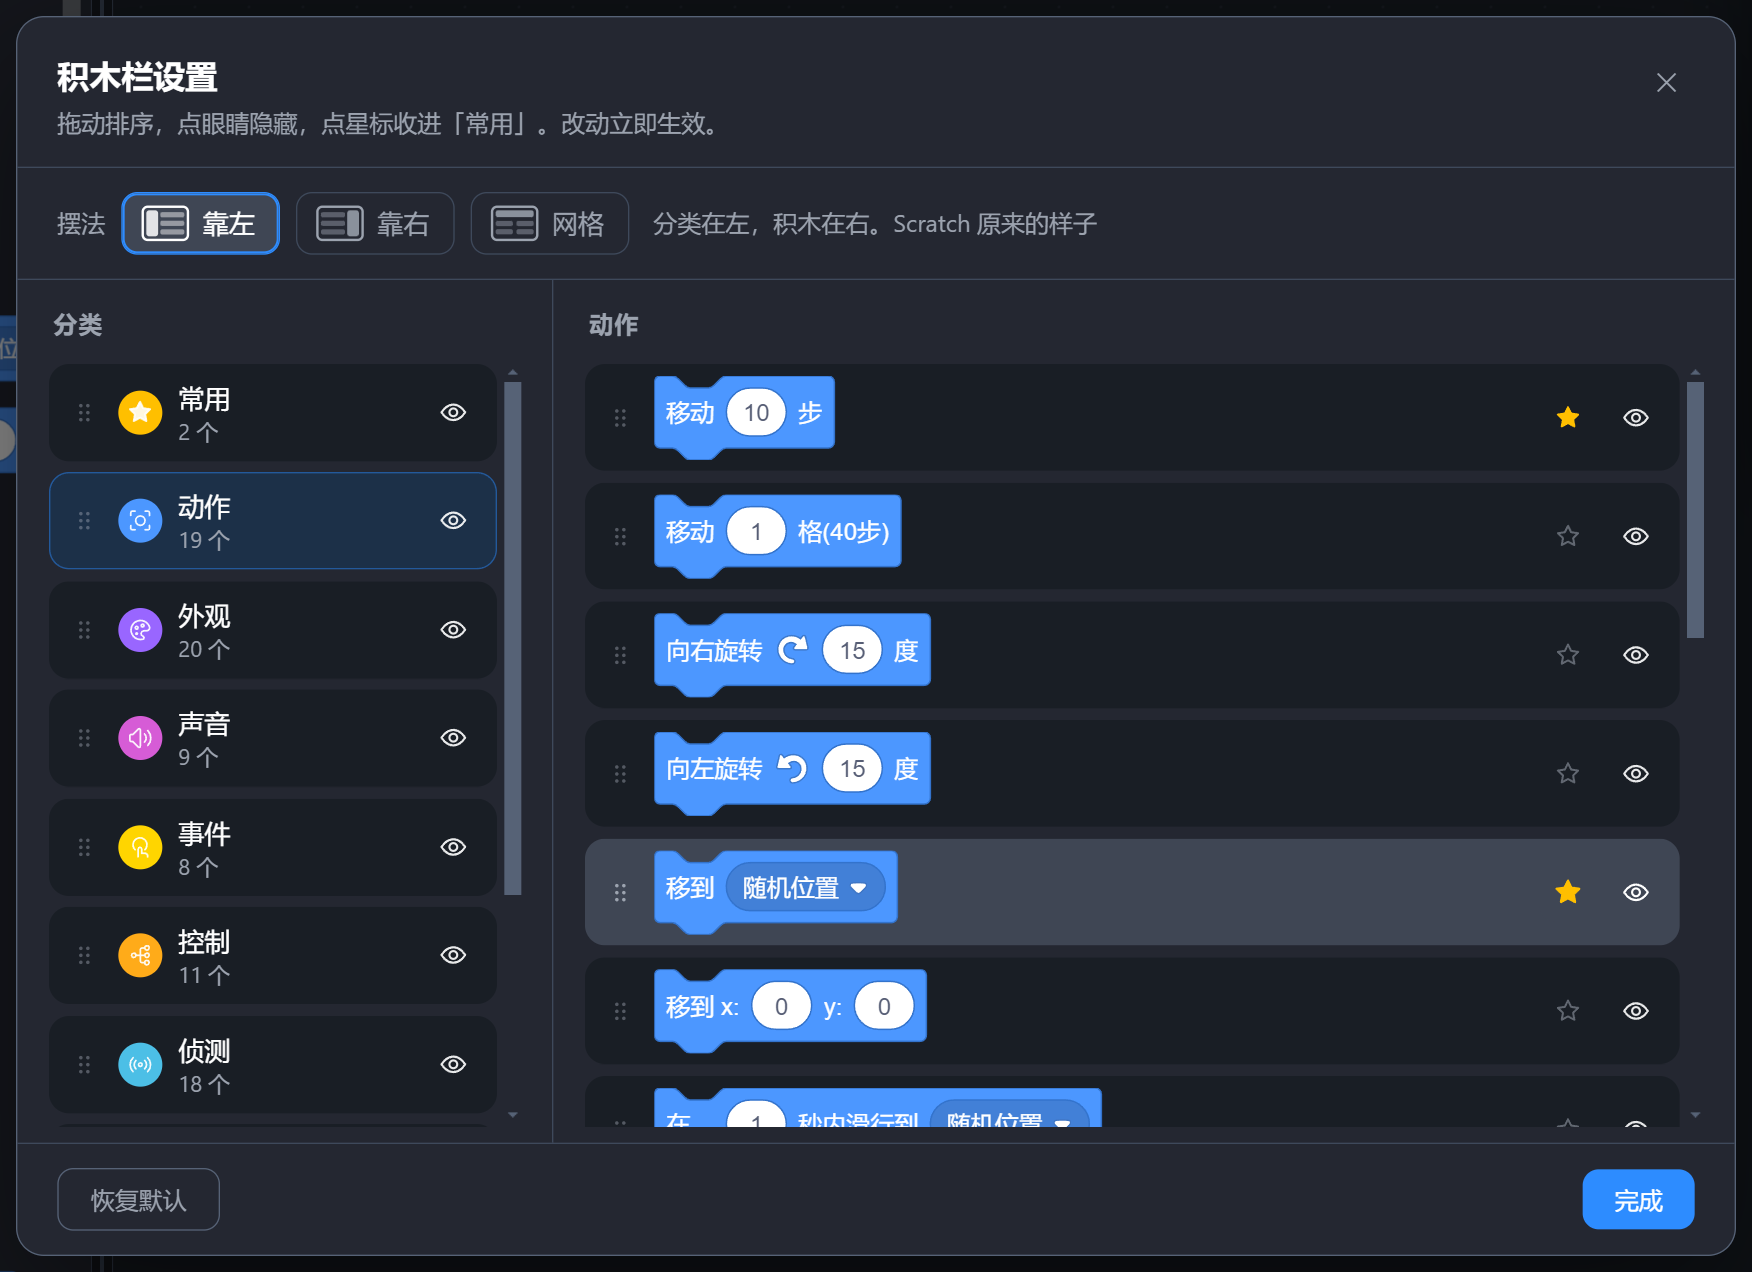Hide the 移到 x: y: block
Image resolution: width=1752 pixels, height=1272 pixels.
pyautogui.click(x=1636, y=1011)
